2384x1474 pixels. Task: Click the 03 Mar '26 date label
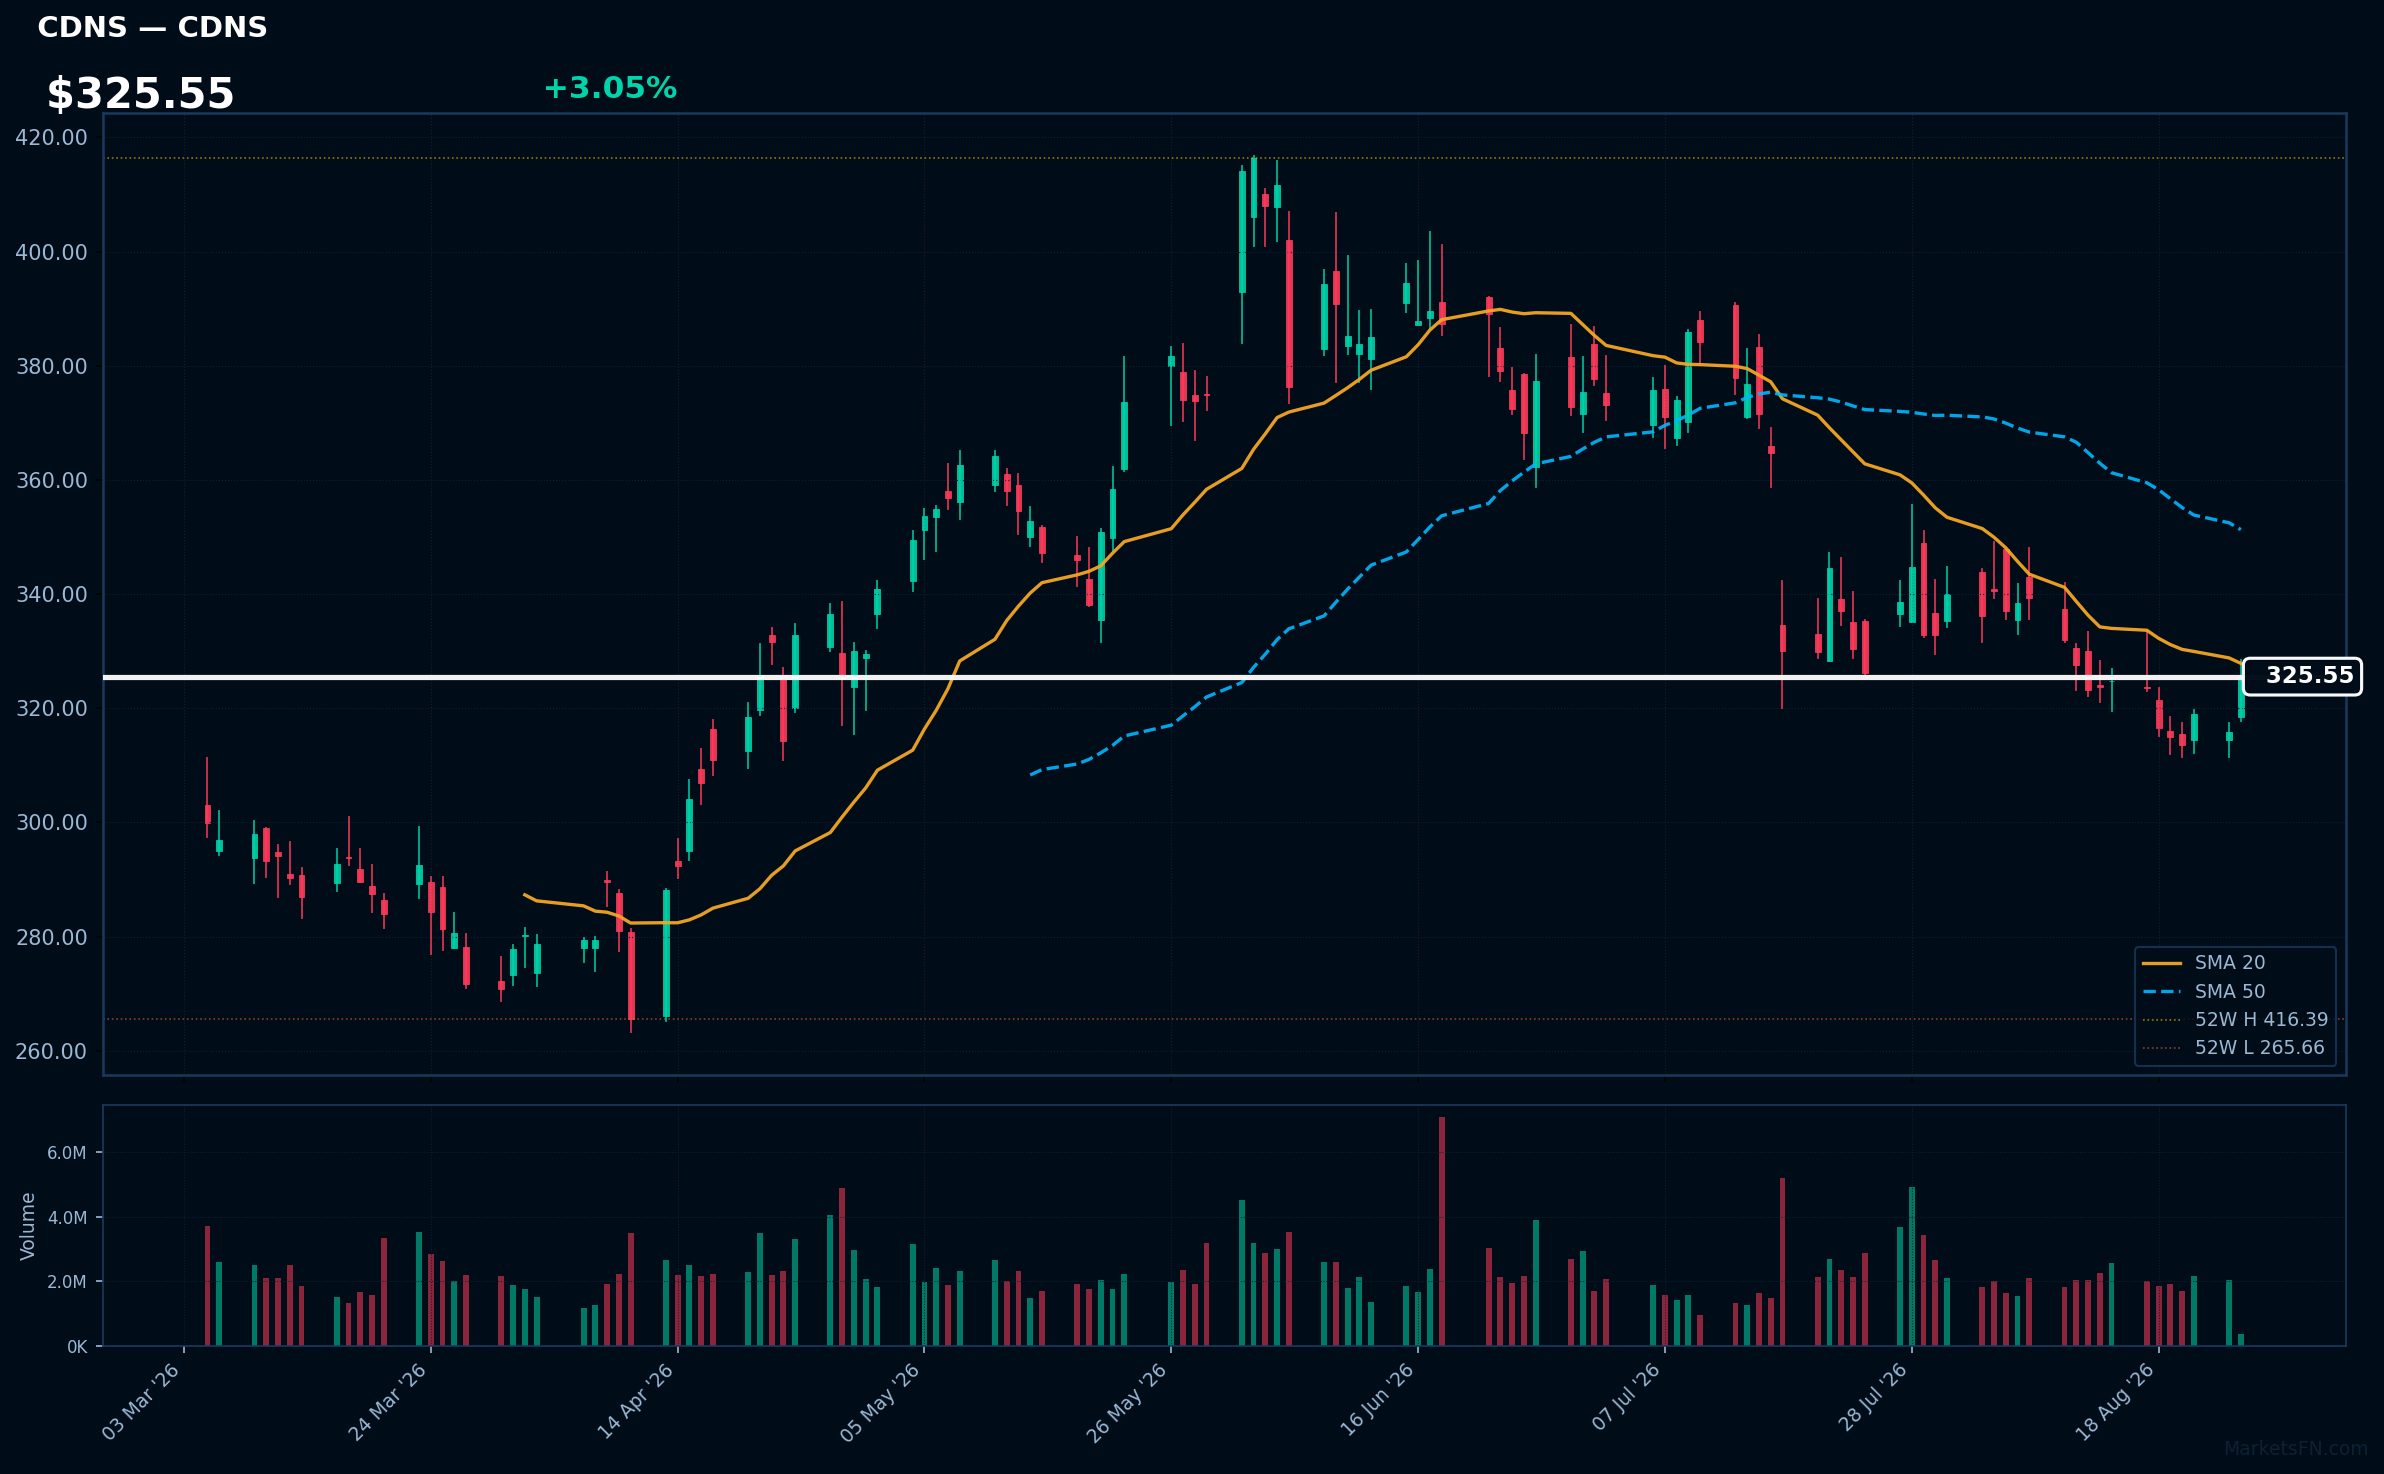click(x=140, y=1402)
